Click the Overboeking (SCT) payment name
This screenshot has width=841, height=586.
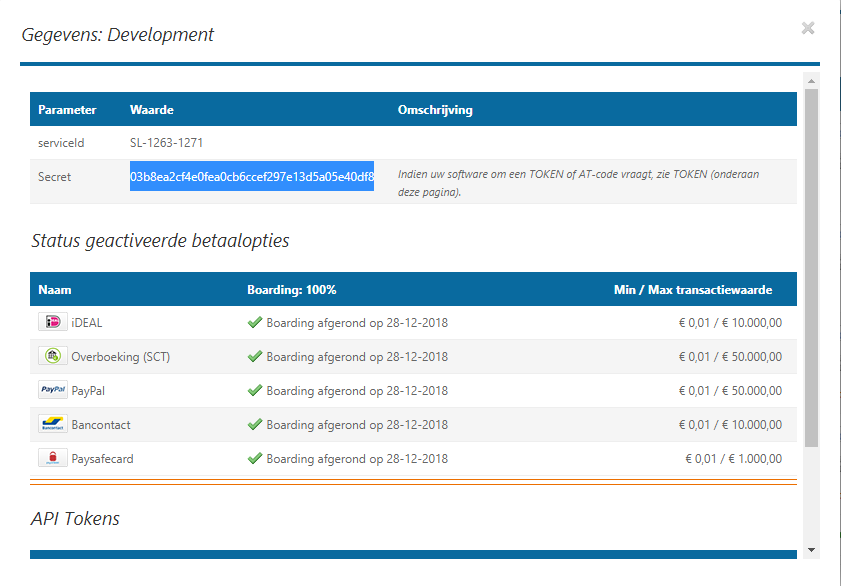pyautogui.click(x=120, y=357)
